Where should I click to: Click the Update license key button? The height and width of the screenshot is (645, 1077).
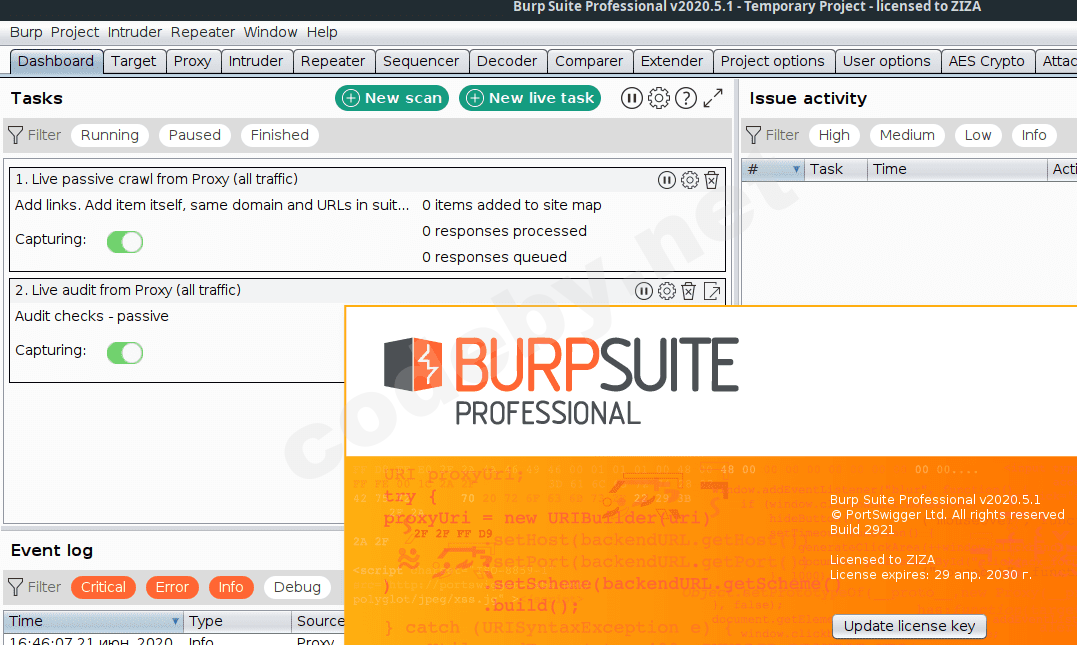tap(909, 626)
